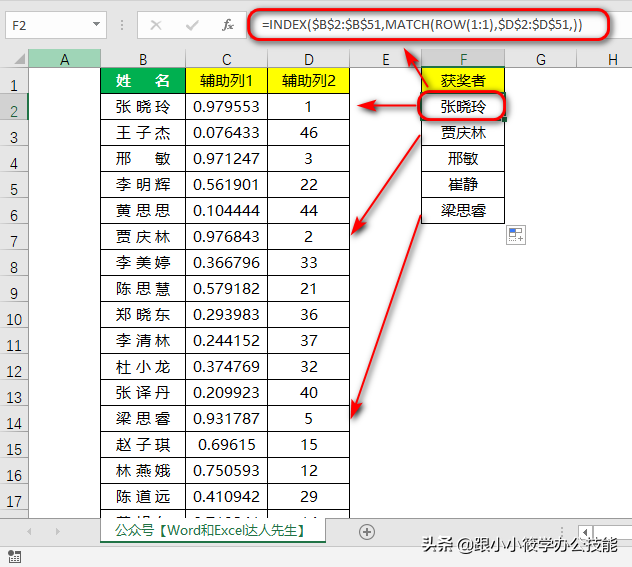
Task: Select the sheet tab 公众号【Word和Excel达人先生】
Action: [x=213, y=530]
